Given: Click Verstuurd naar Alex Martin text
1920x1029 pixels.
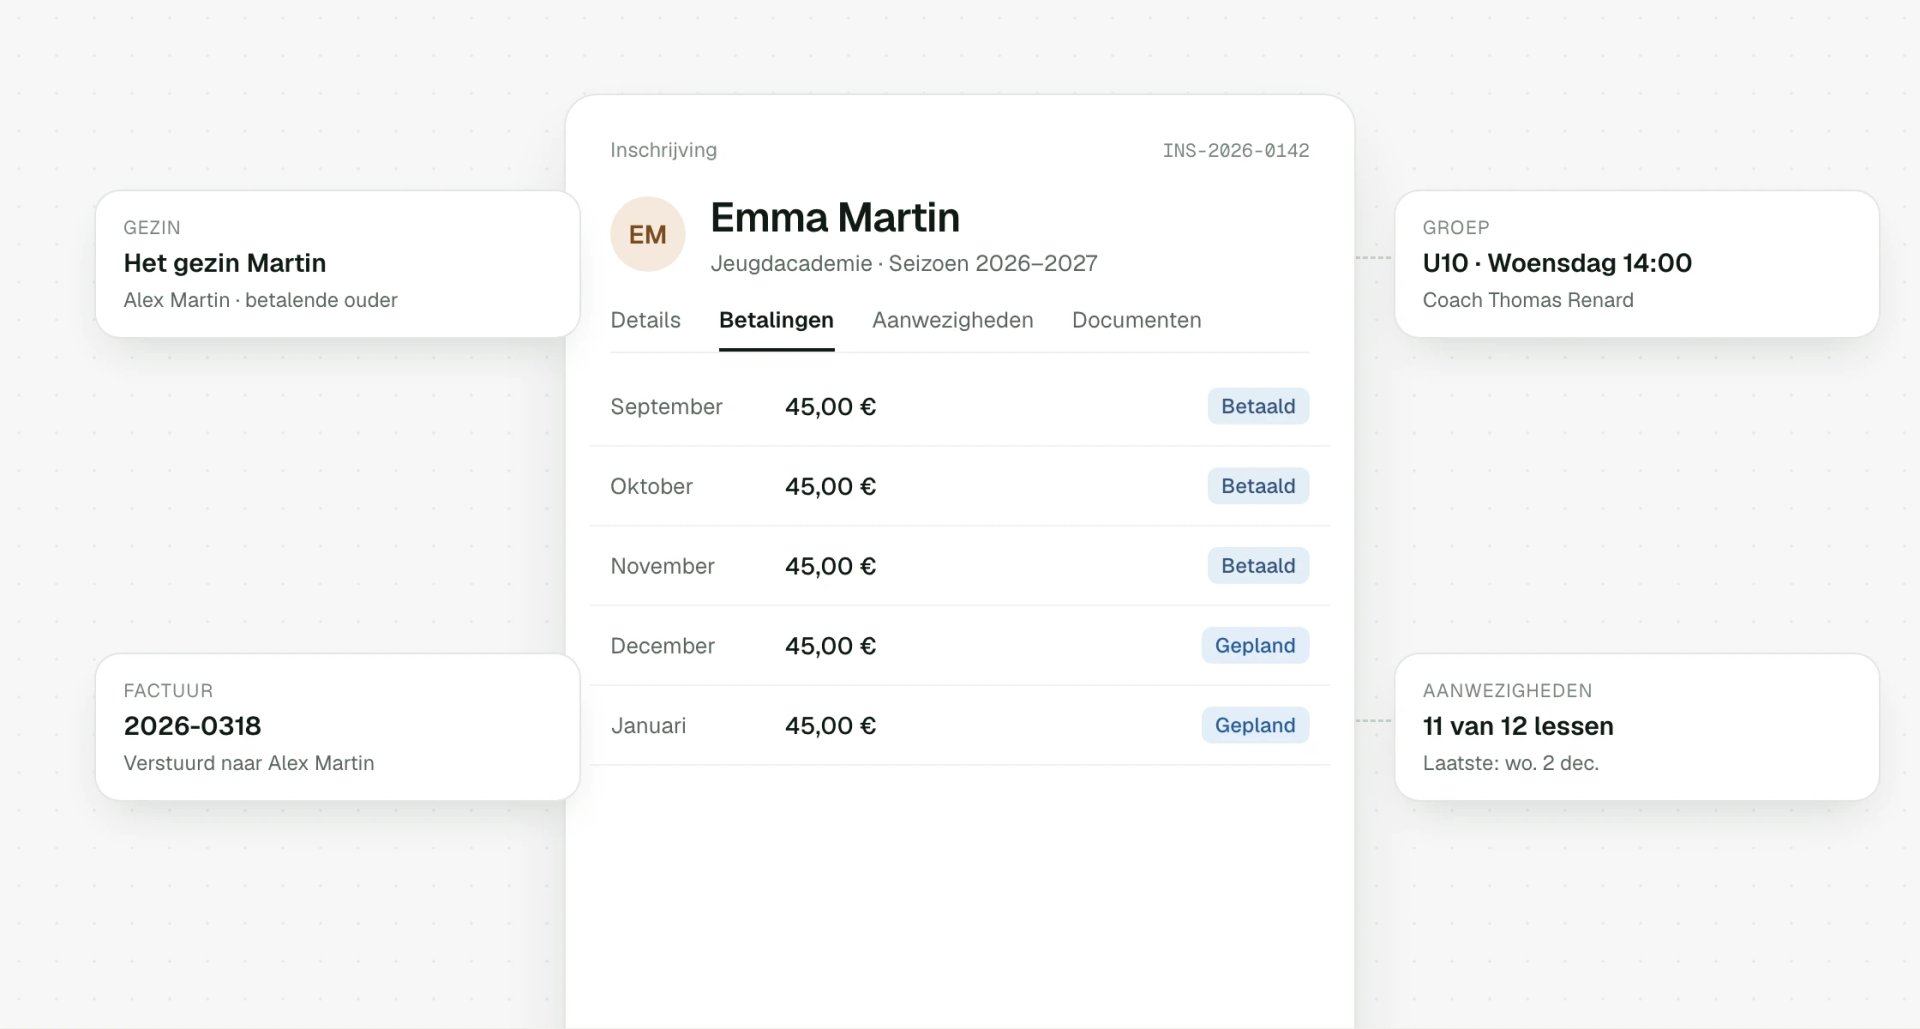Looking at the screenshot, I should 249,763.
